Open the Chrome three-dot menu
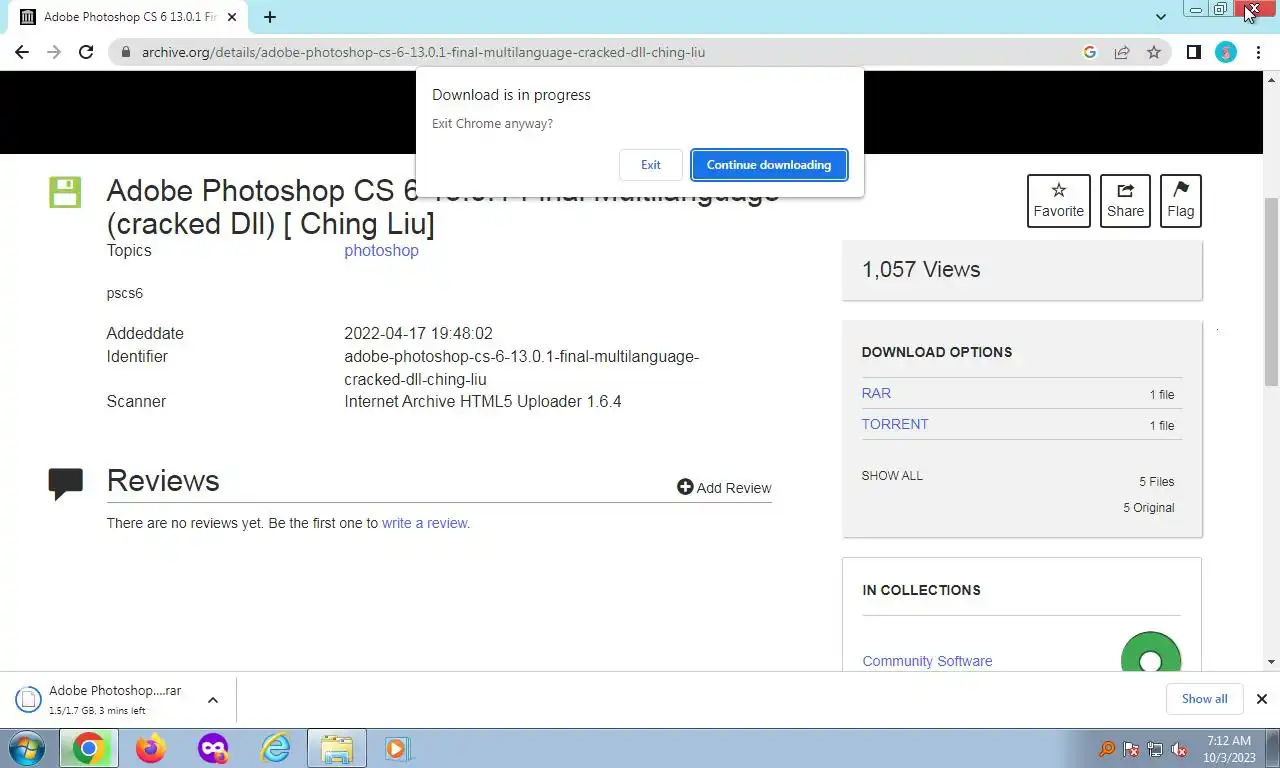 (x=1259, y=52)
